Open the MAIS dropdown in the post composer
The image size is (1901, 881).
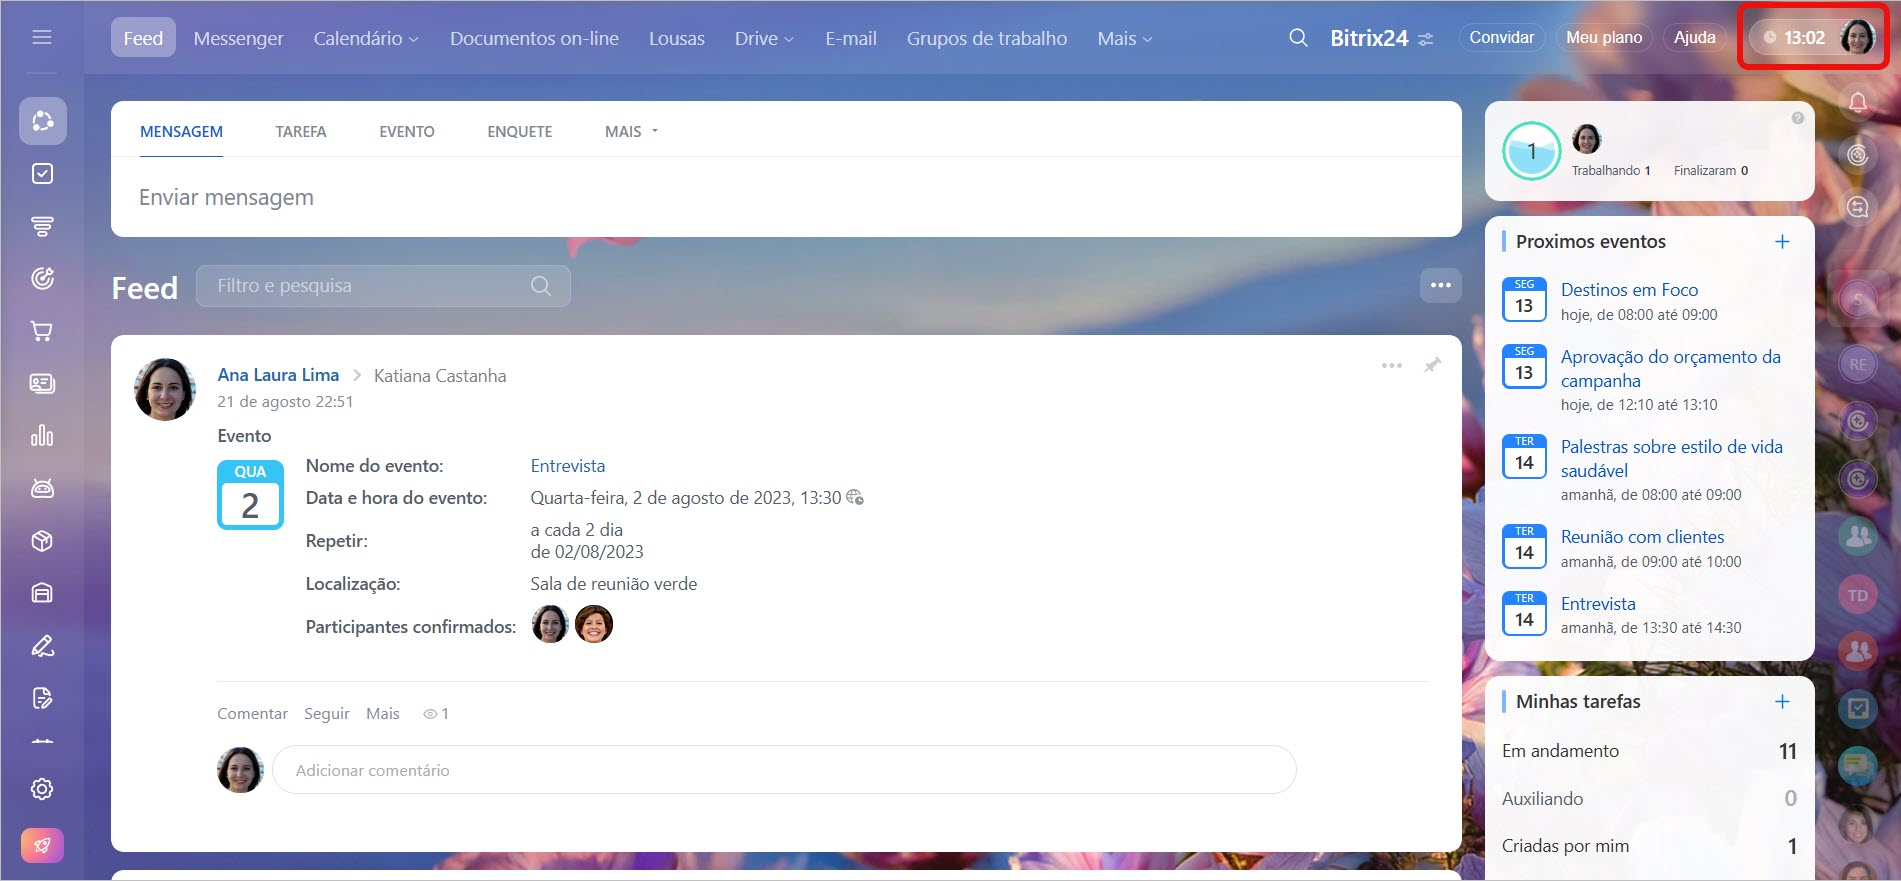click(631, 132)
